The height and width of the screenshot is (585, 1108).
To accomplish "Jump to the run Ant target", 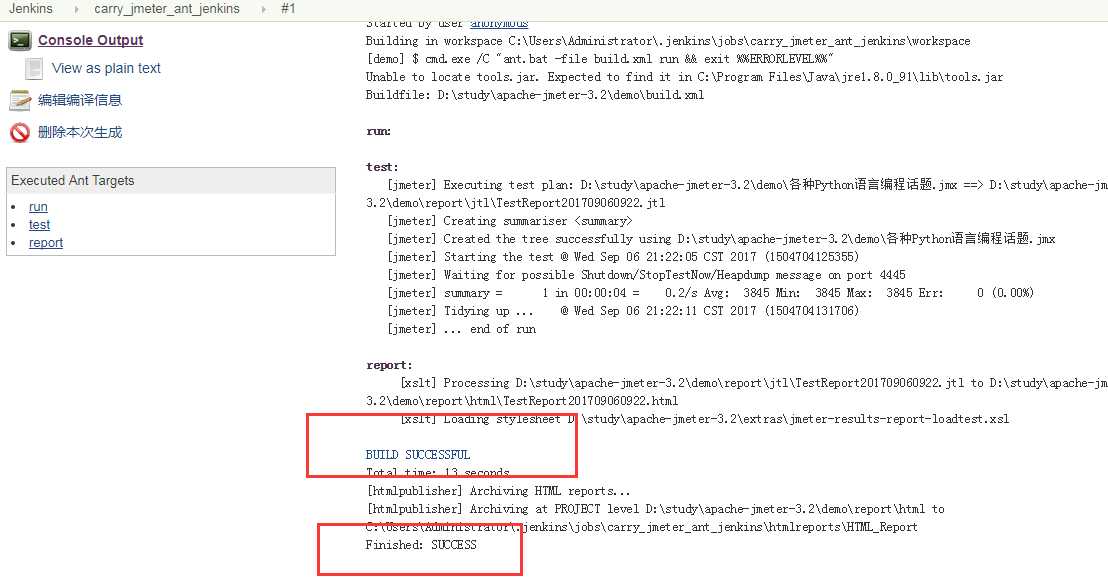I will (38, 207).
